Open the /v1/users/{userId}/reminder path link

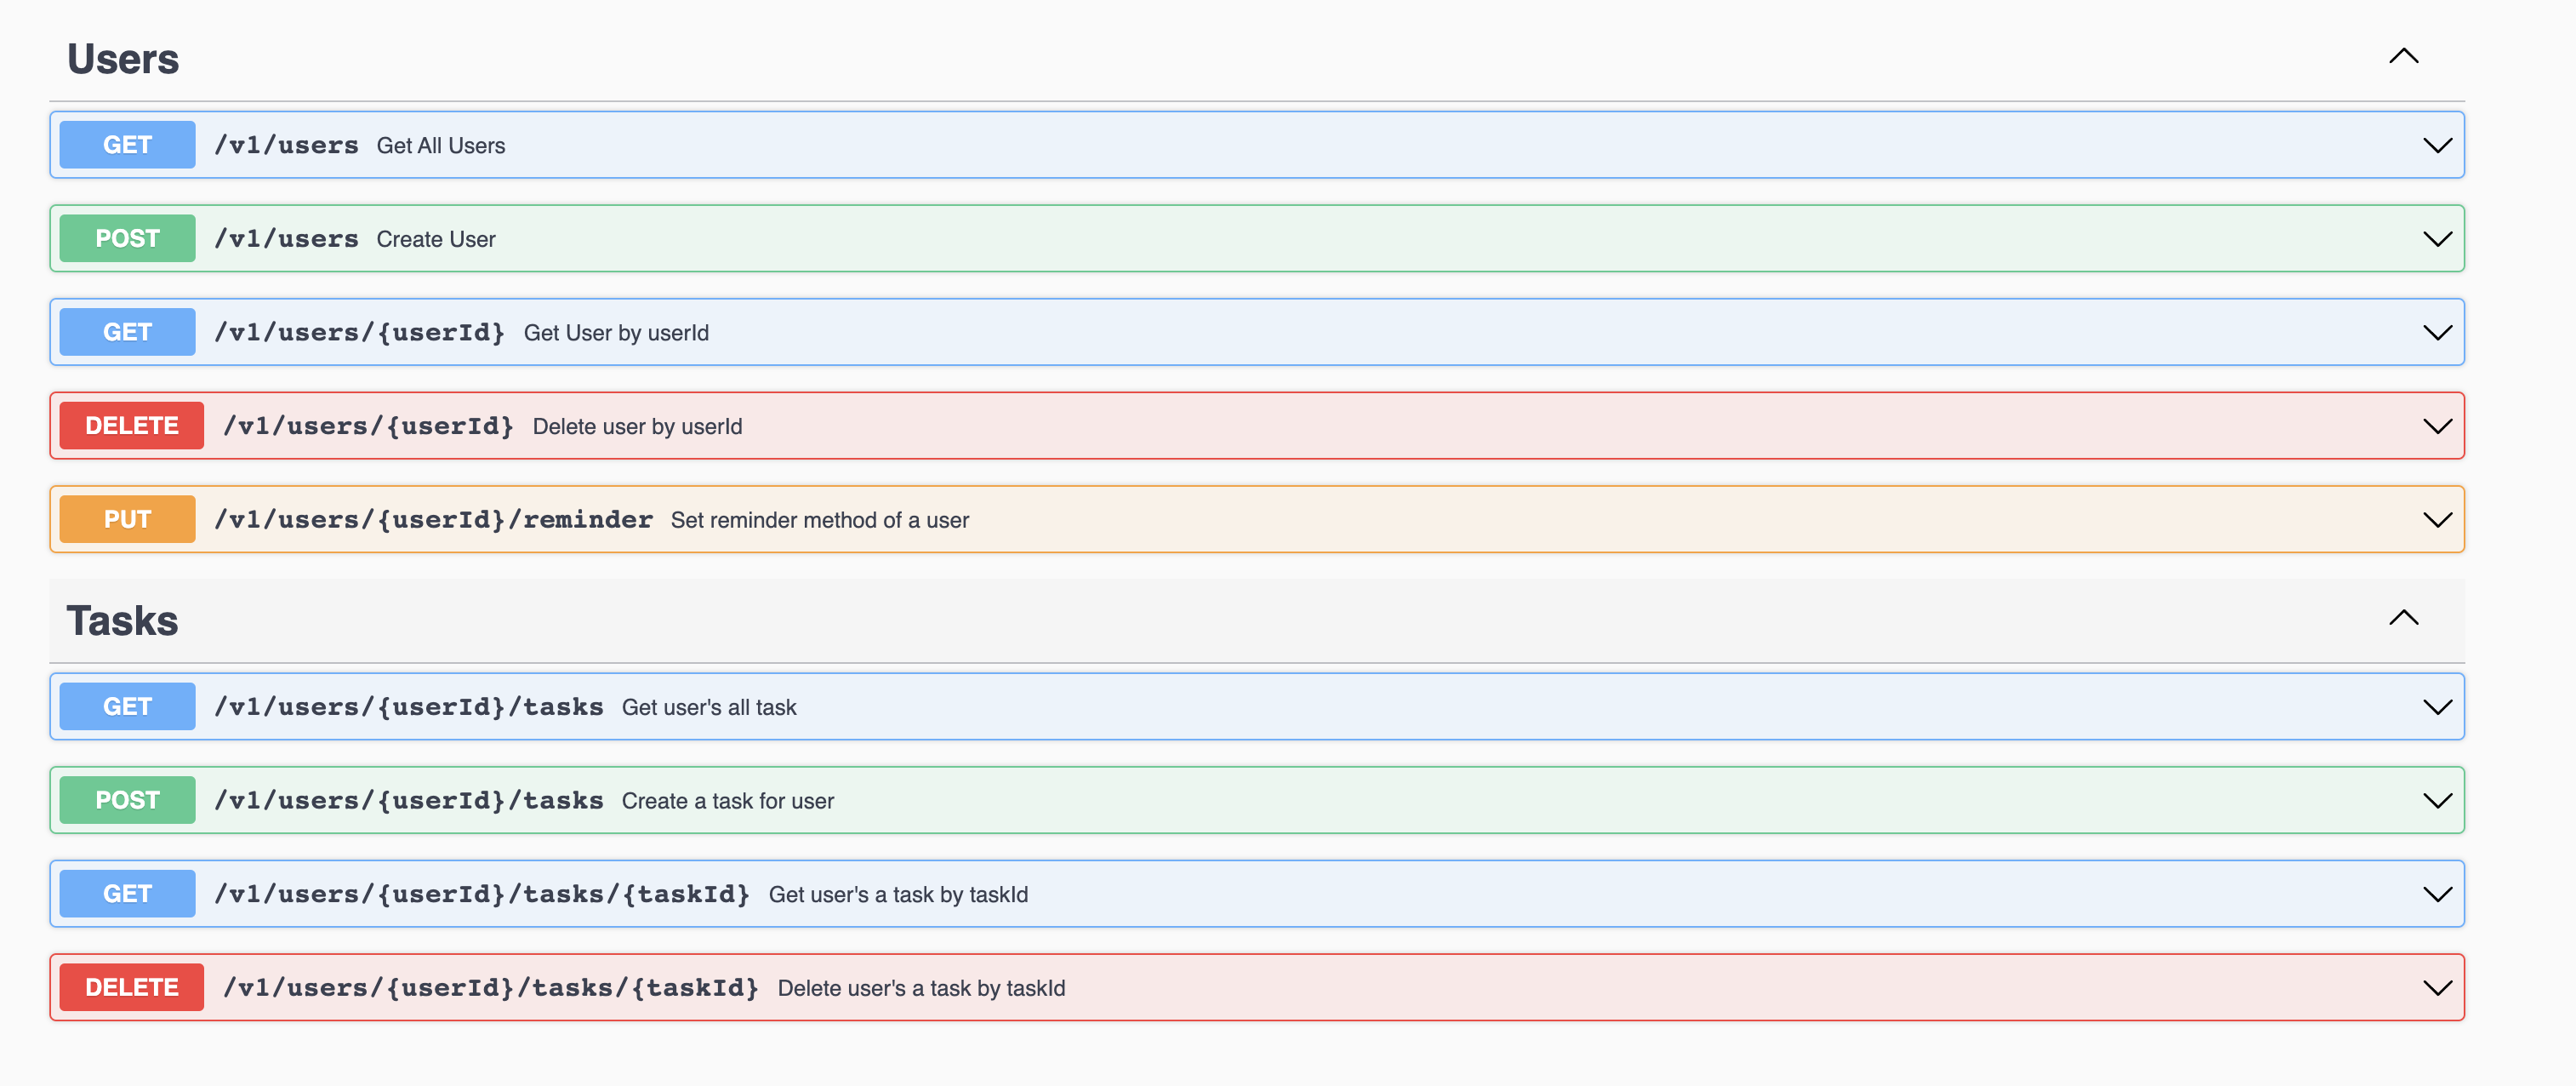click(433, 520)
